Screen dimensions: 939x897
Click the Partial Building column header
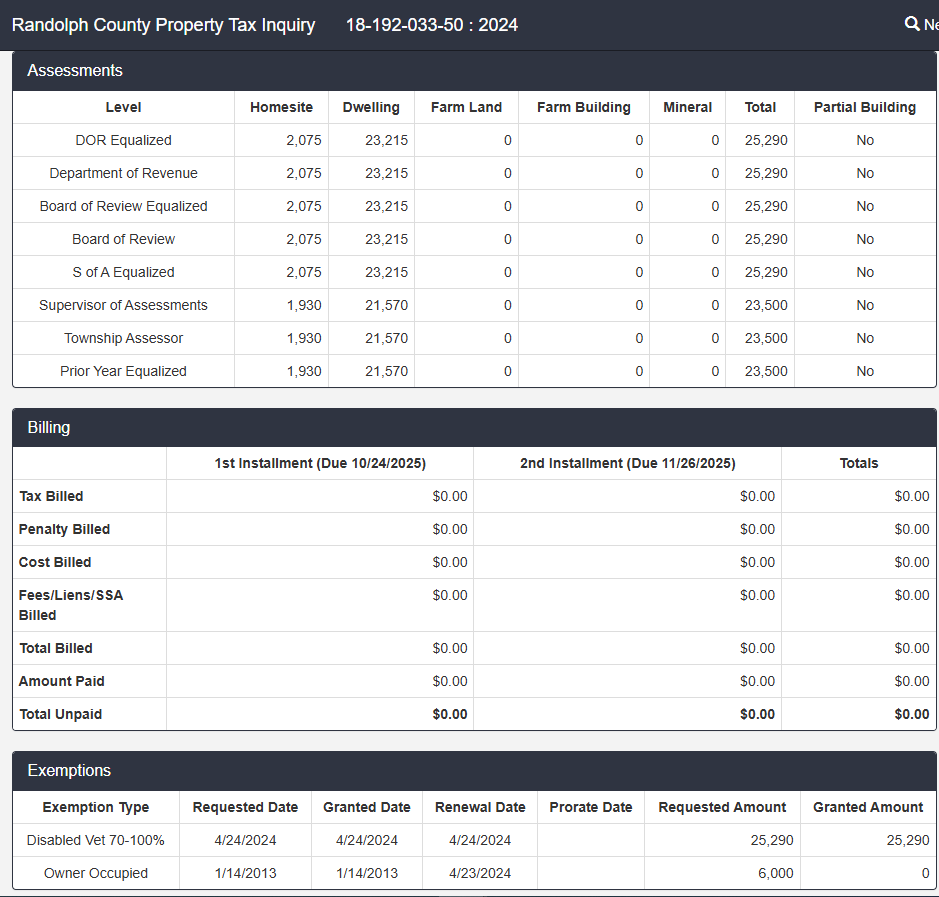click(864, 107)
